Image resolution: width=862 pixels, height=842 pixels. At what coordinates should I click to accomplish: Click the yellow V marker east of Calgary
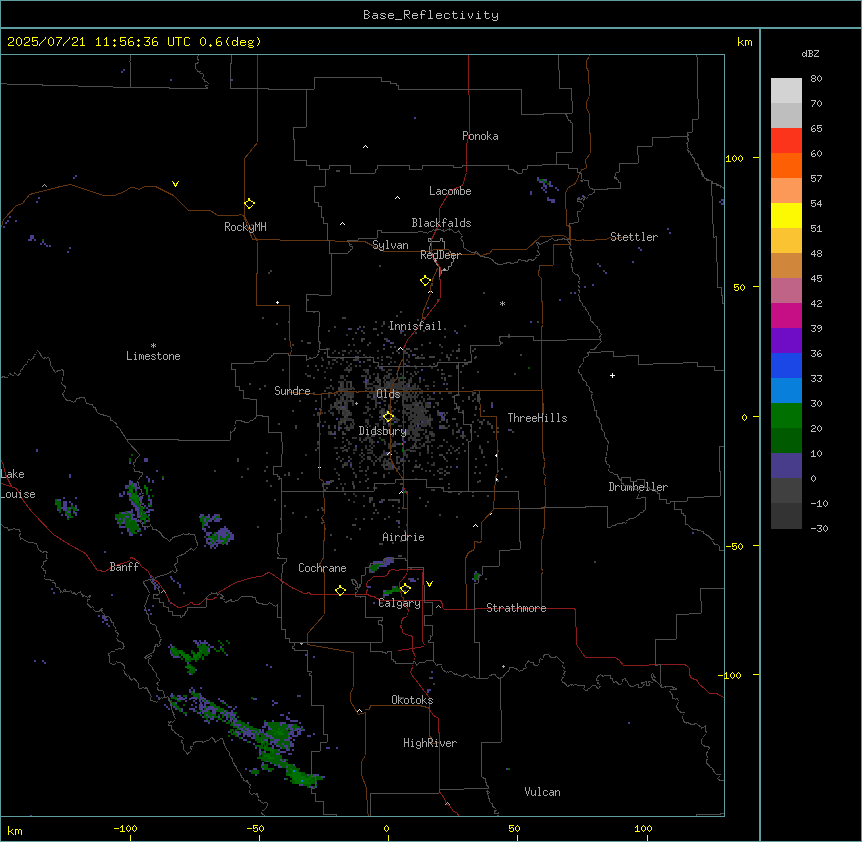(429, 584)
